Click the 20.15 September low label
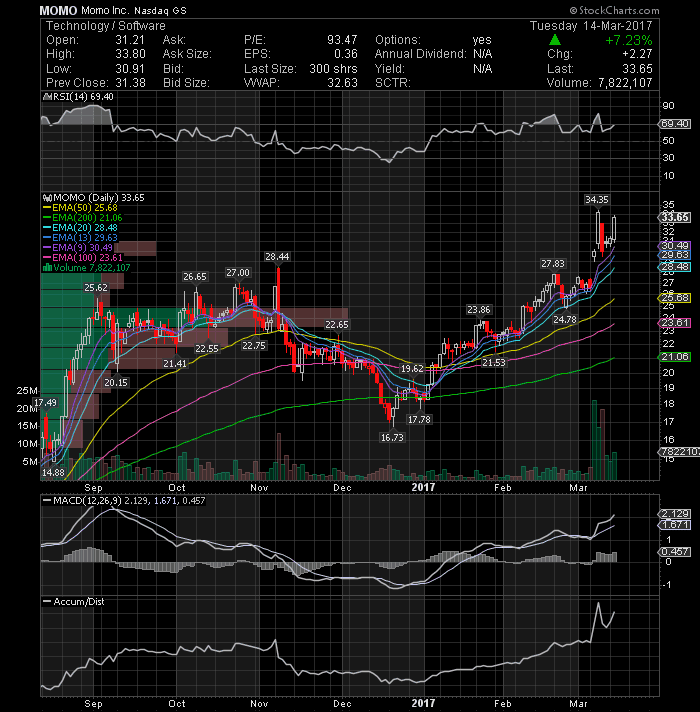 coord(116,382)
